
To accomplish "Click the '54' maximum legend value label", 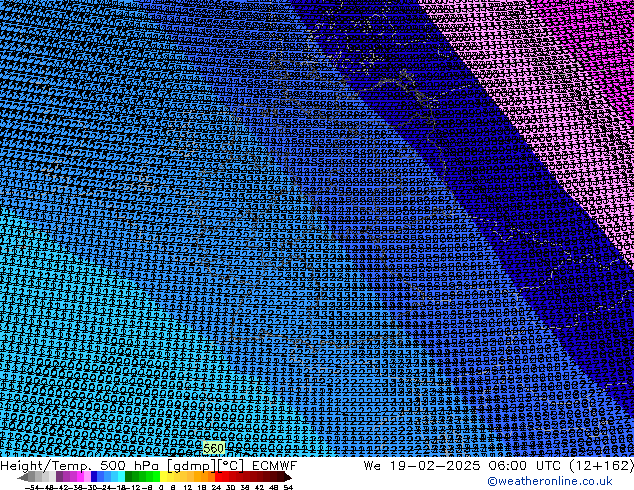I will (288, 487).
